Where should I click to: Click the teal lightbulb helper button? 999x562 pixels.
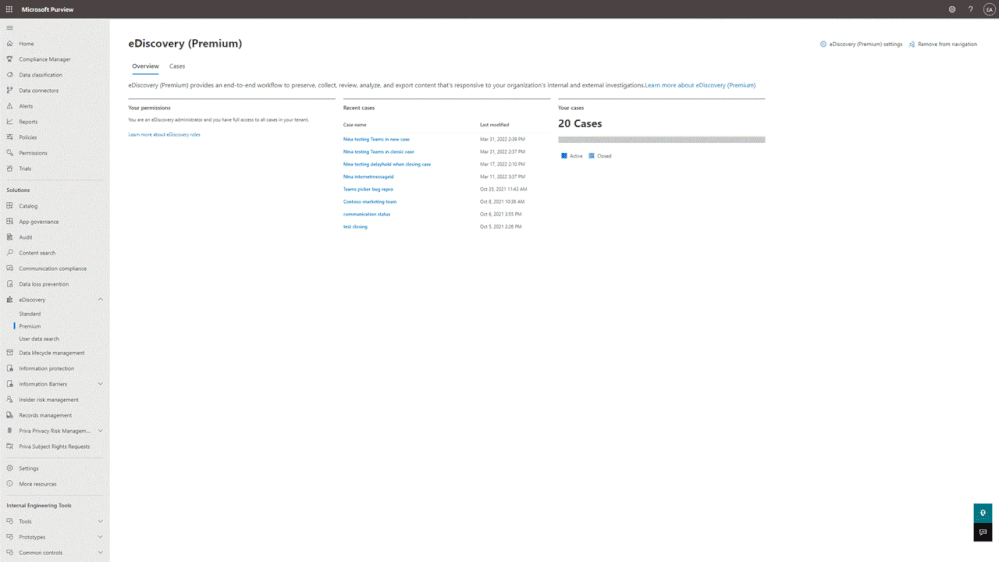[982, 513]
